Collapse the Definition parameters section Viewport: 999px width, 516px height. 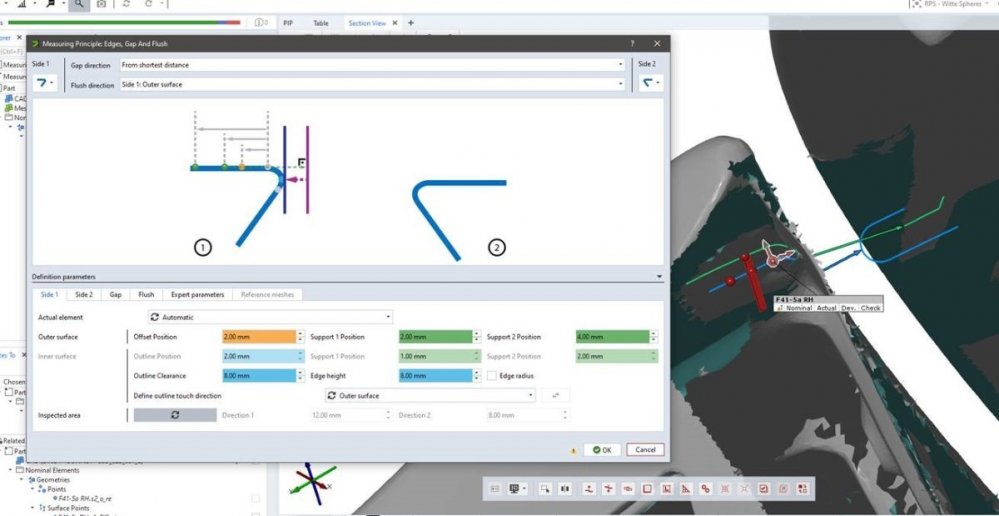tap(658, 276)
